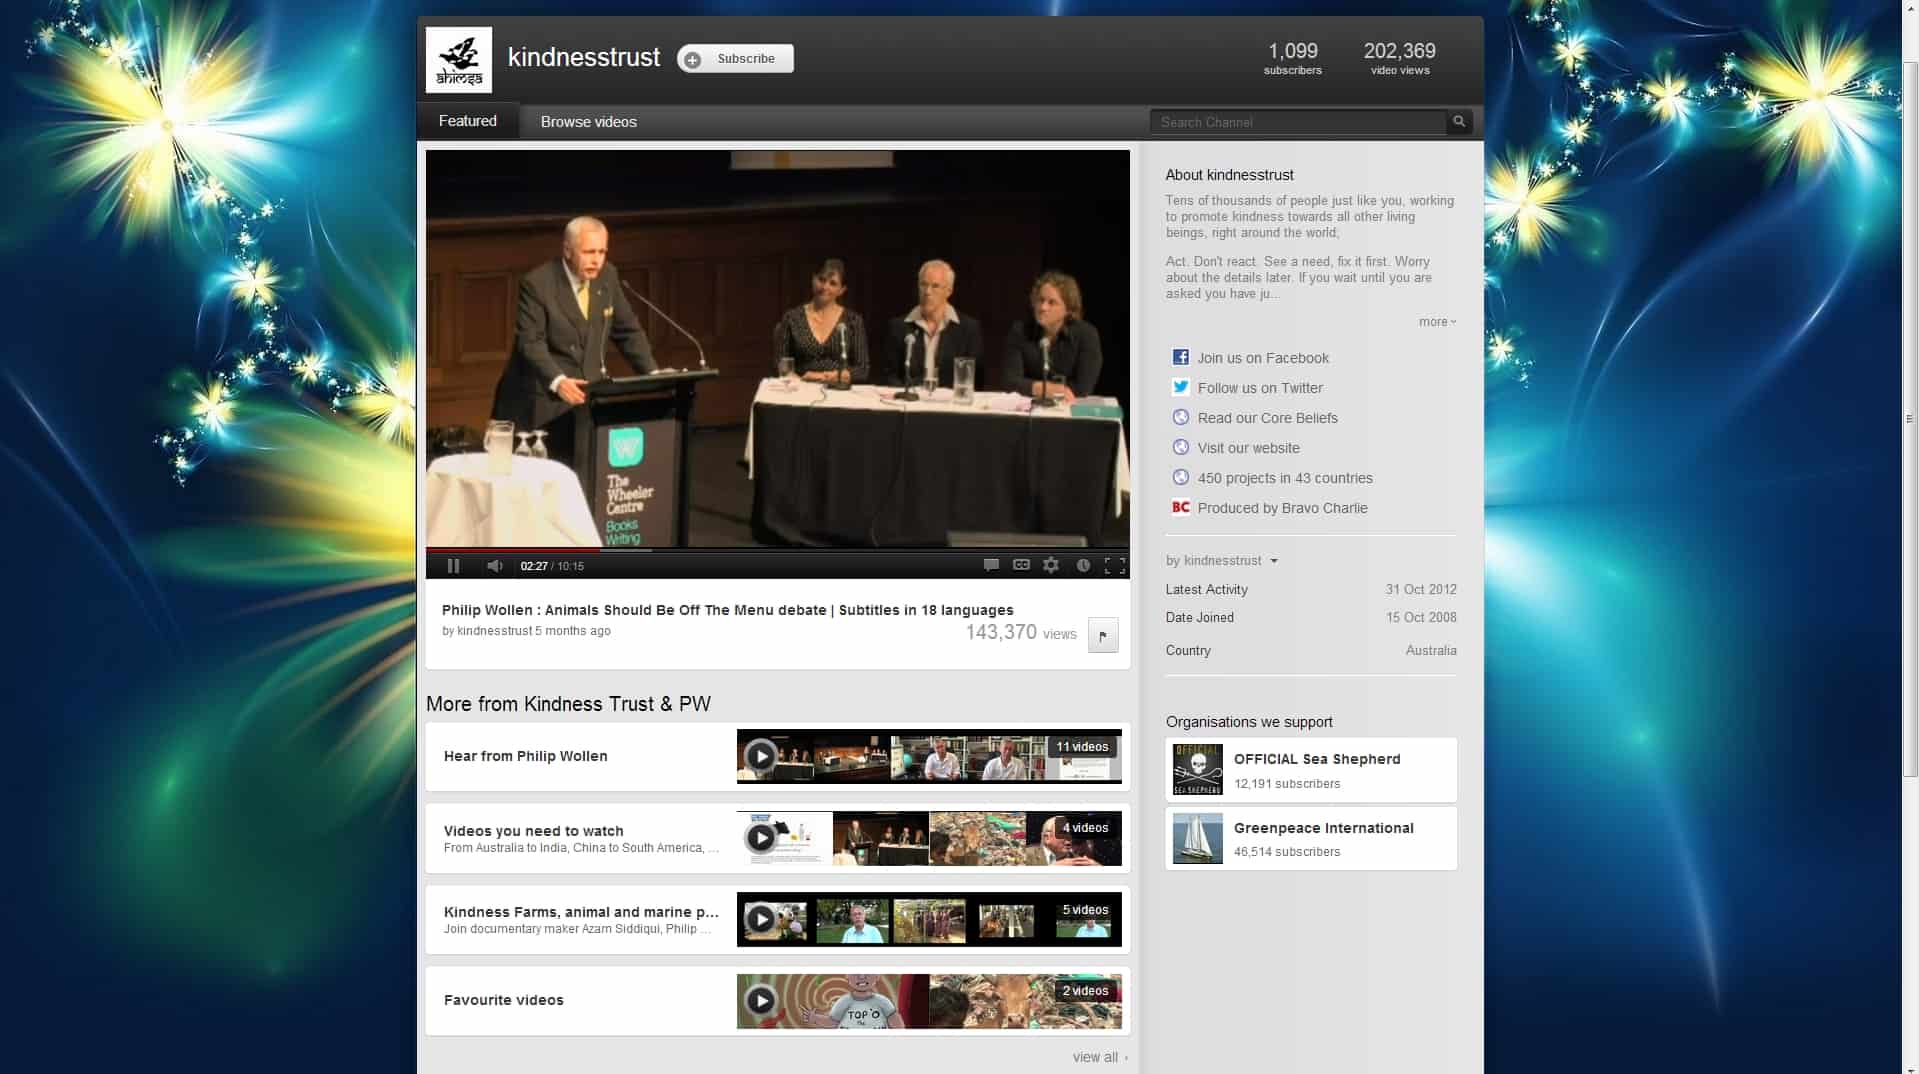The image size is (1919, 1074).
Task: Open the annotations speech bubble control
Action: 991,565
